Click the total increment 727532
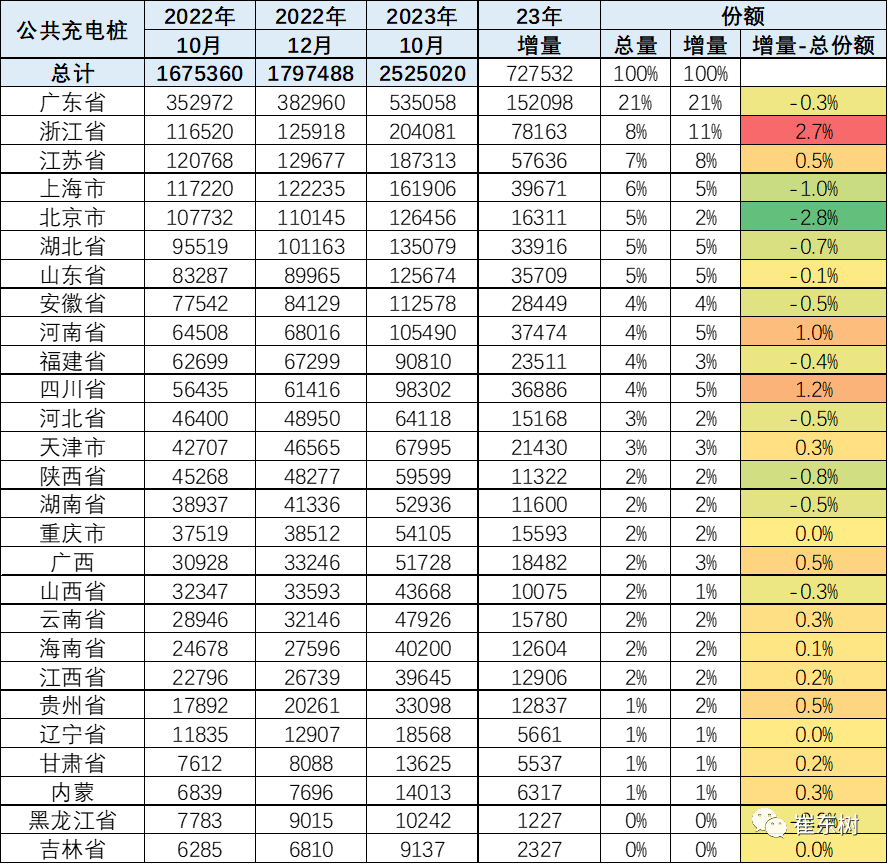The width and height of the screenshot is (888, 864). pos(539,74)
